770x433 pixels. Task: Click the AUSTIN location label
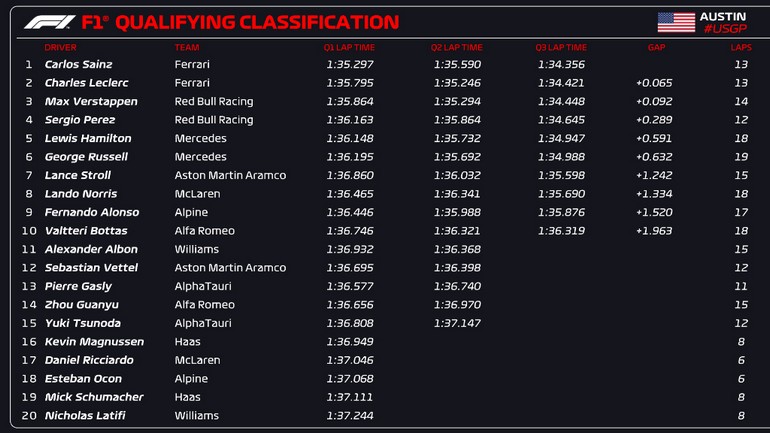pos(723,16)
